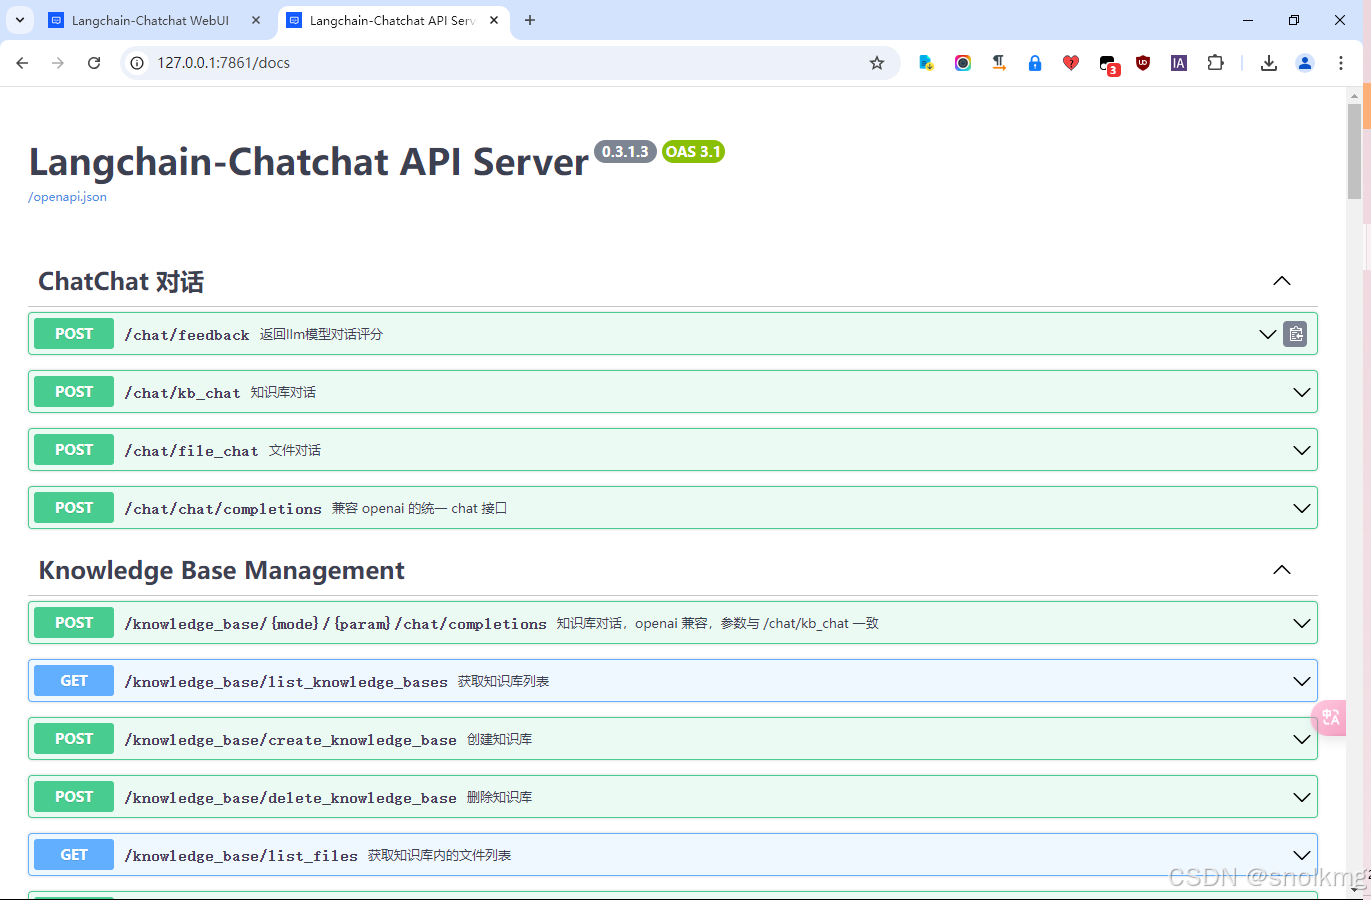1371x900 pixels.
Task: Collapse the Knowledge Base Management section
Action: (1281, 570)
